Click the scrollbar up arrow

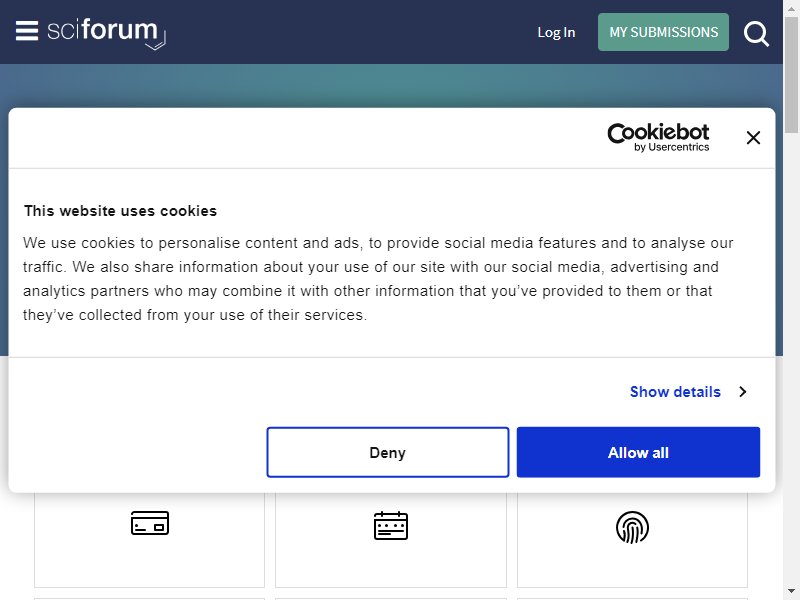pyautogui.click(x=791, y=8)
